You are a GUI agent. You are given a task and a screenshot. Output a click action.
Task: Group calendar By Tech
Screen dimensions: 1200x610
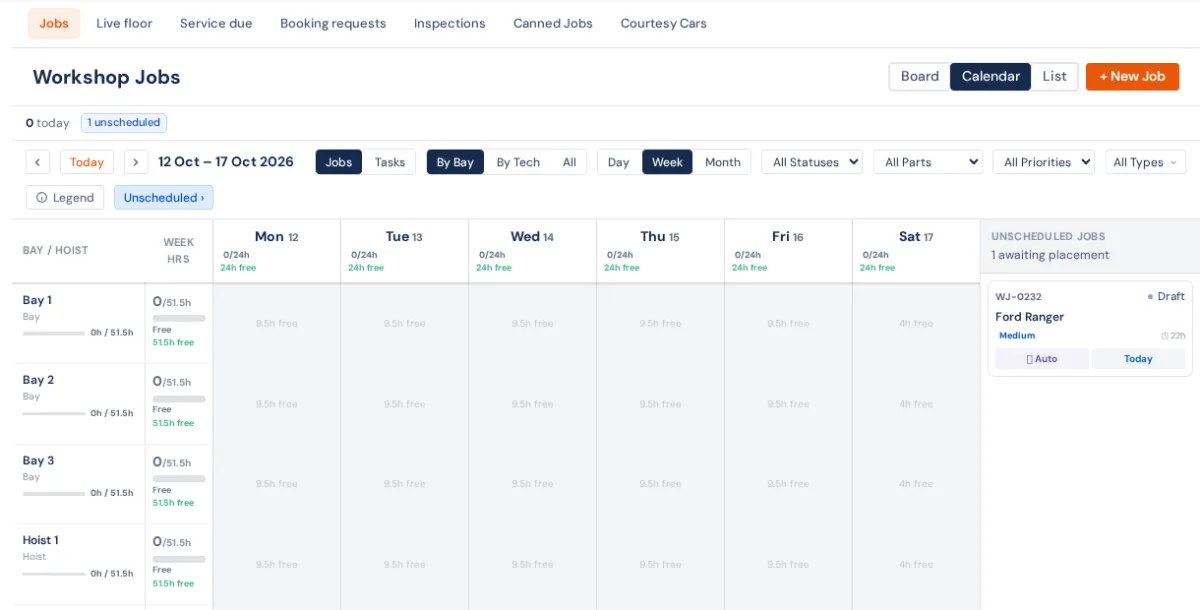tap(518, 162)
